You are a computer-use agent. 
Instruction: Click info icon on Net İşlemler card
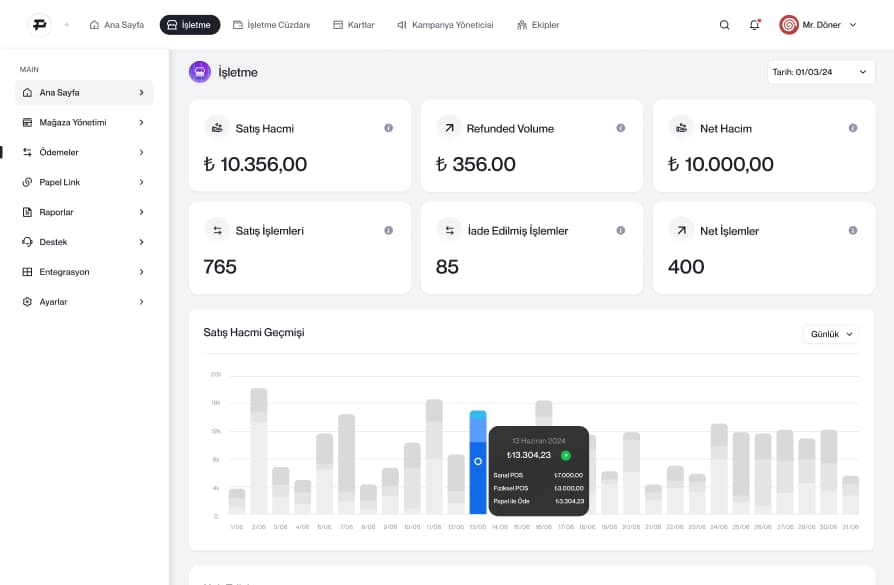852,230
